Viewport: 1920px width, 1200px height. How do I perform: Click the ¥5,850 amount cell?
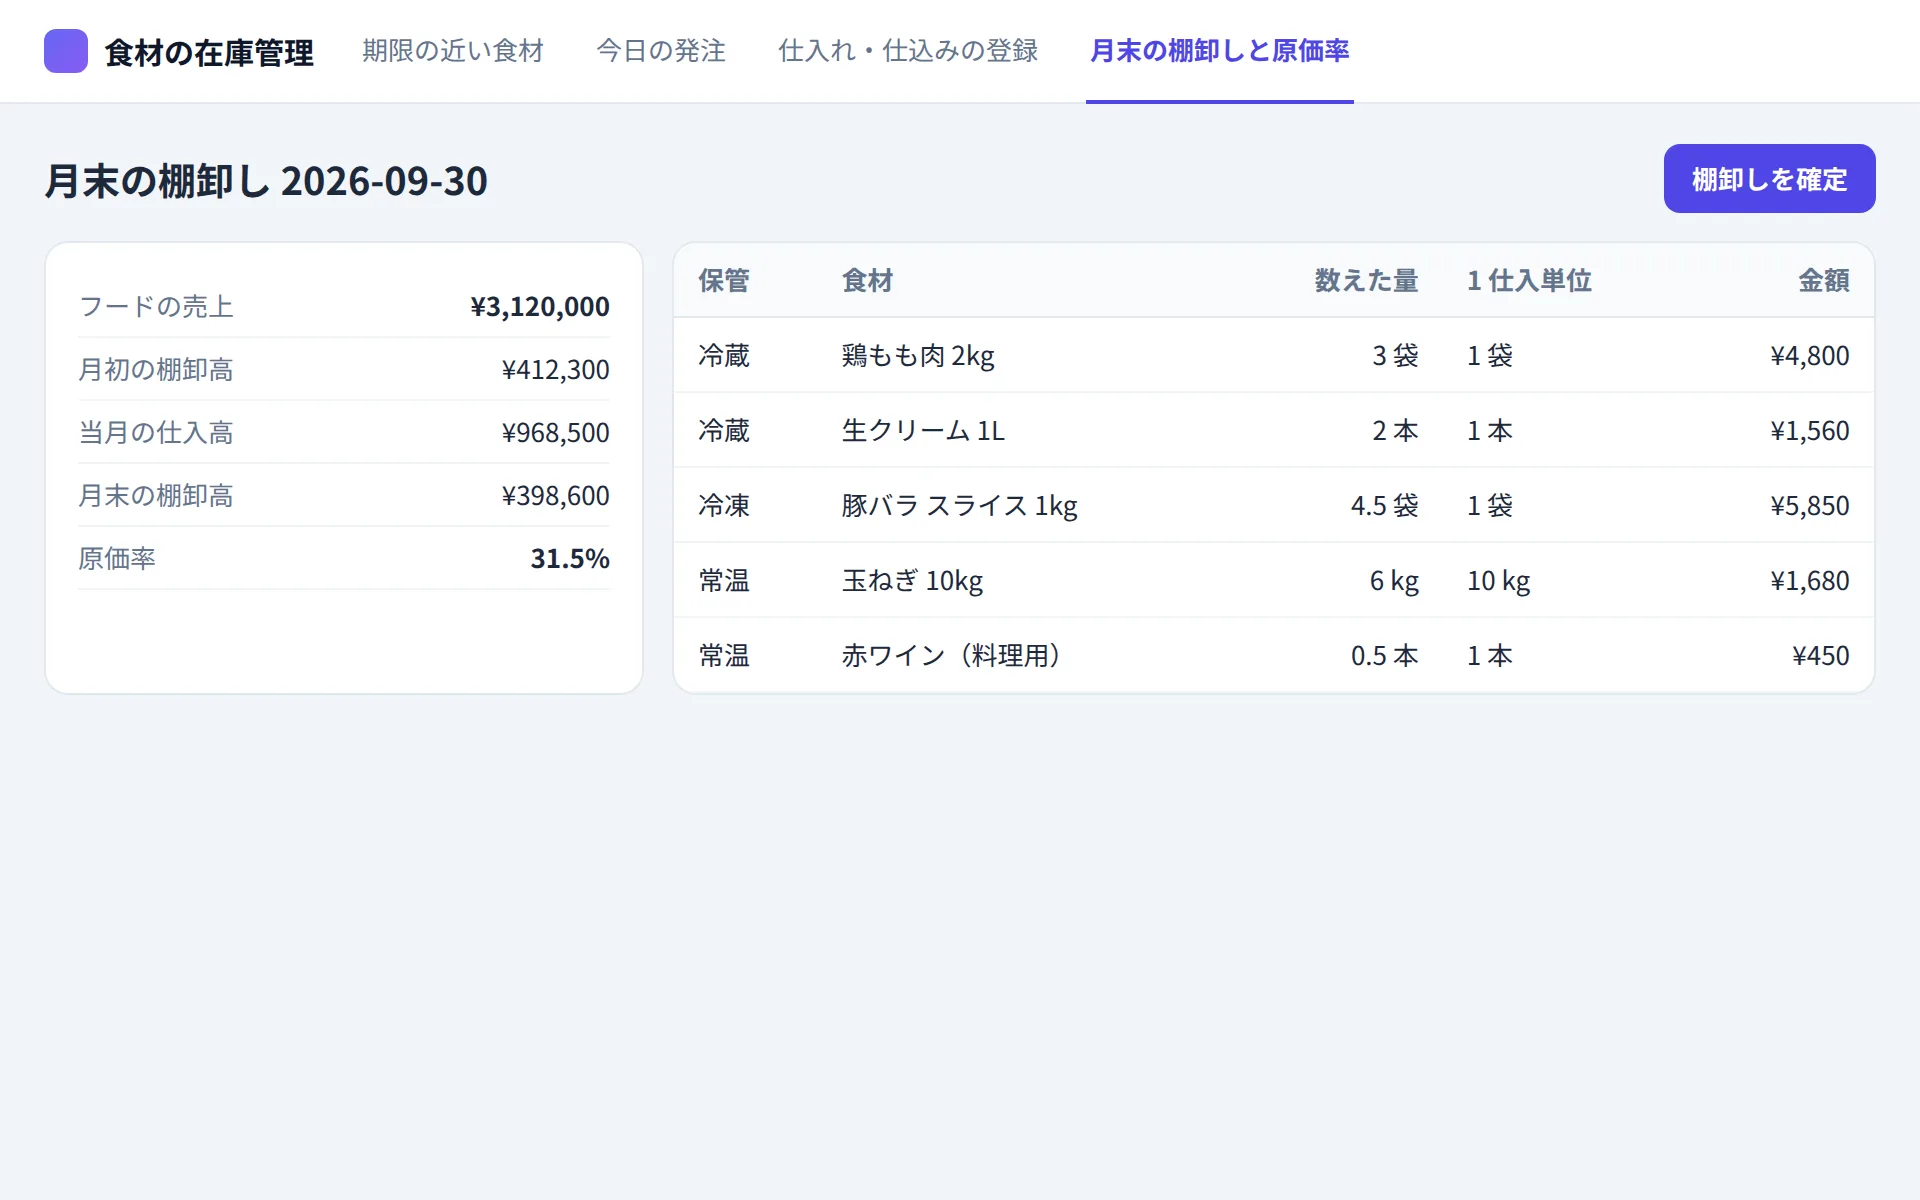(1810, 506)
